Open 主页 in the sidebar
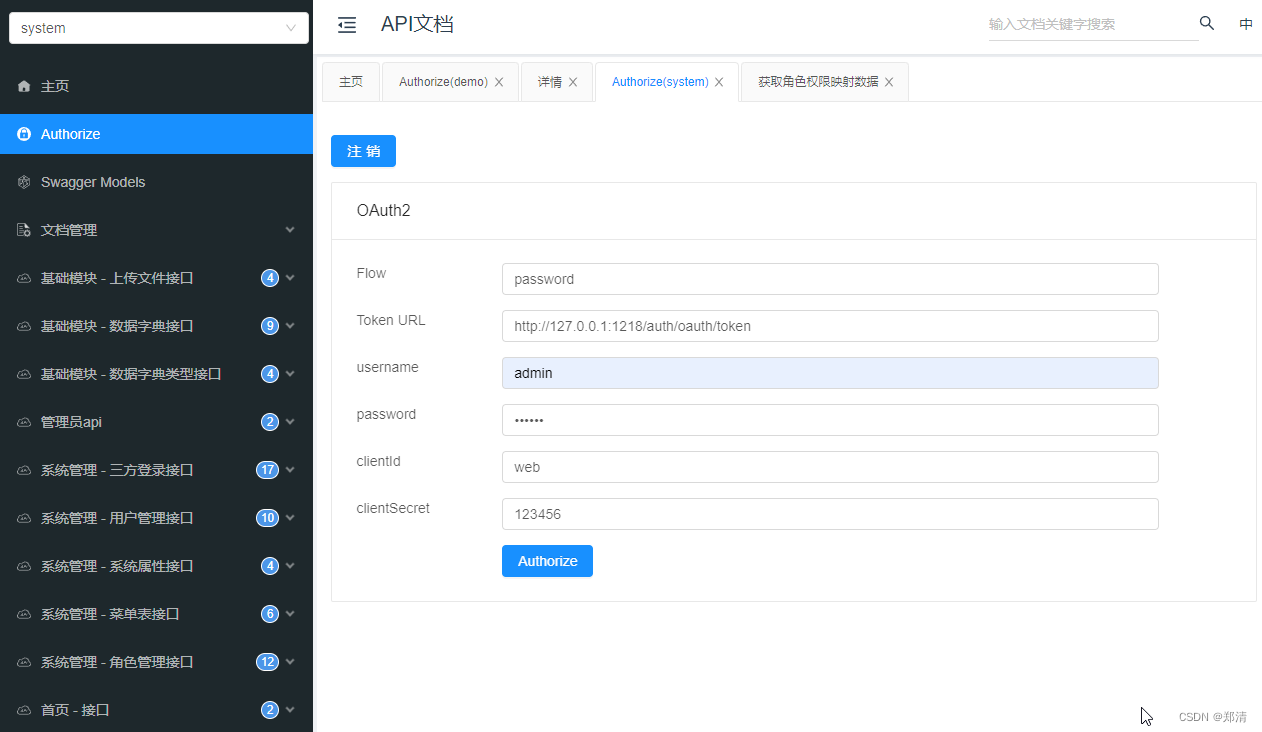The image size is (1262, 732). click(x=156, y=87)
